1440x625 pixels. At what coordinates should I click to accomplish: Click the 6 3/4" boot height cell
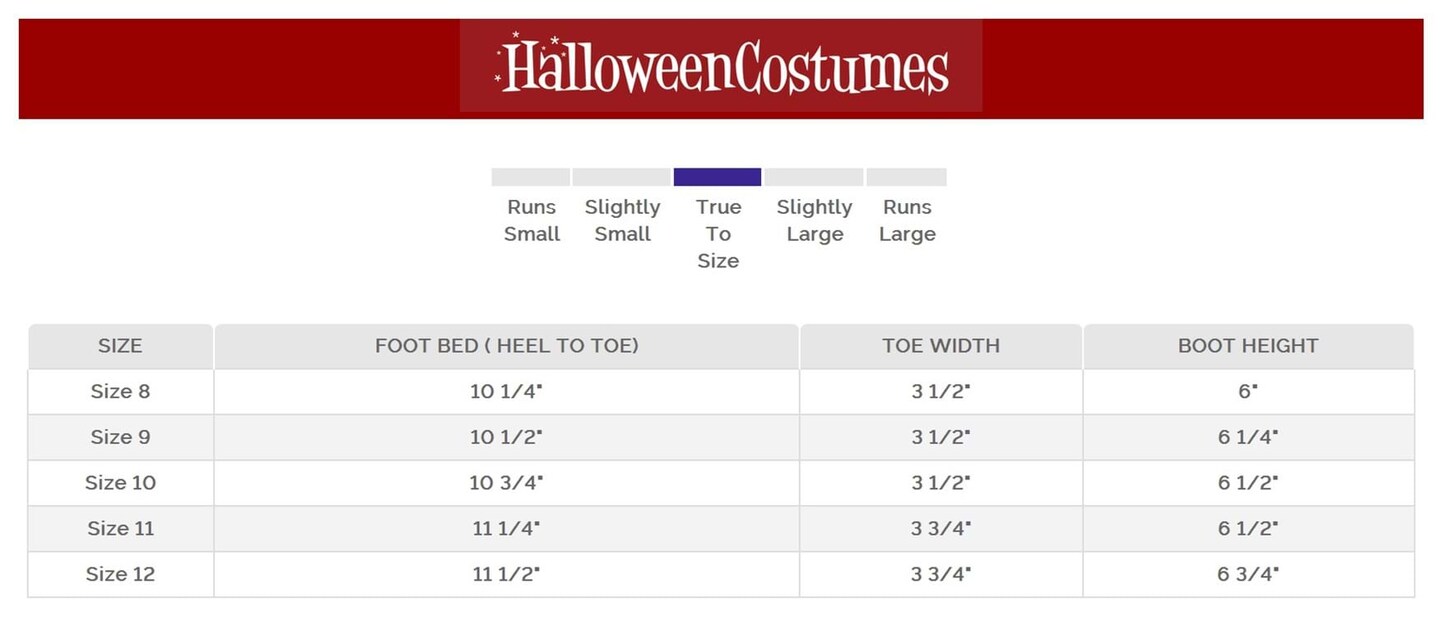tap(1247, 574)
